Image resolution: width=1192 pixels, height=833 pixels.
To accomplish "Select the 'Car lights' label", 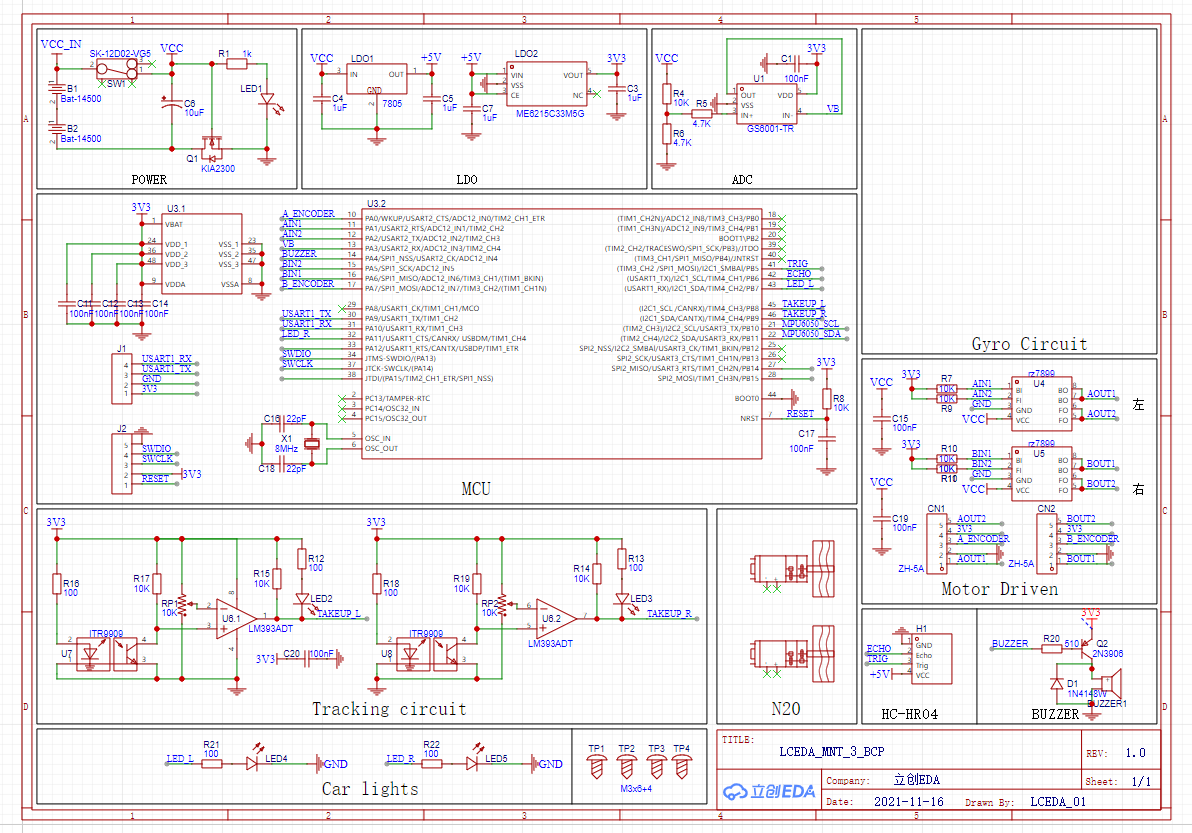I will [x=370, y=789].
